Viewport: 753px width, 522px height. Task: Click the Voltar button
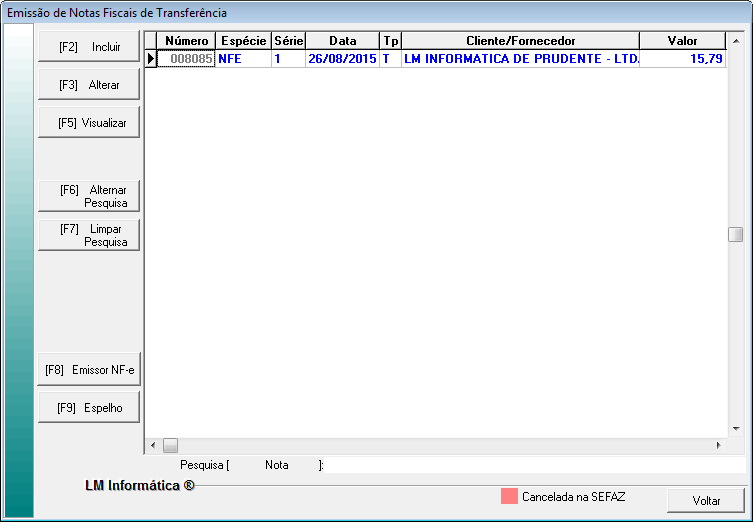(706, 500)
